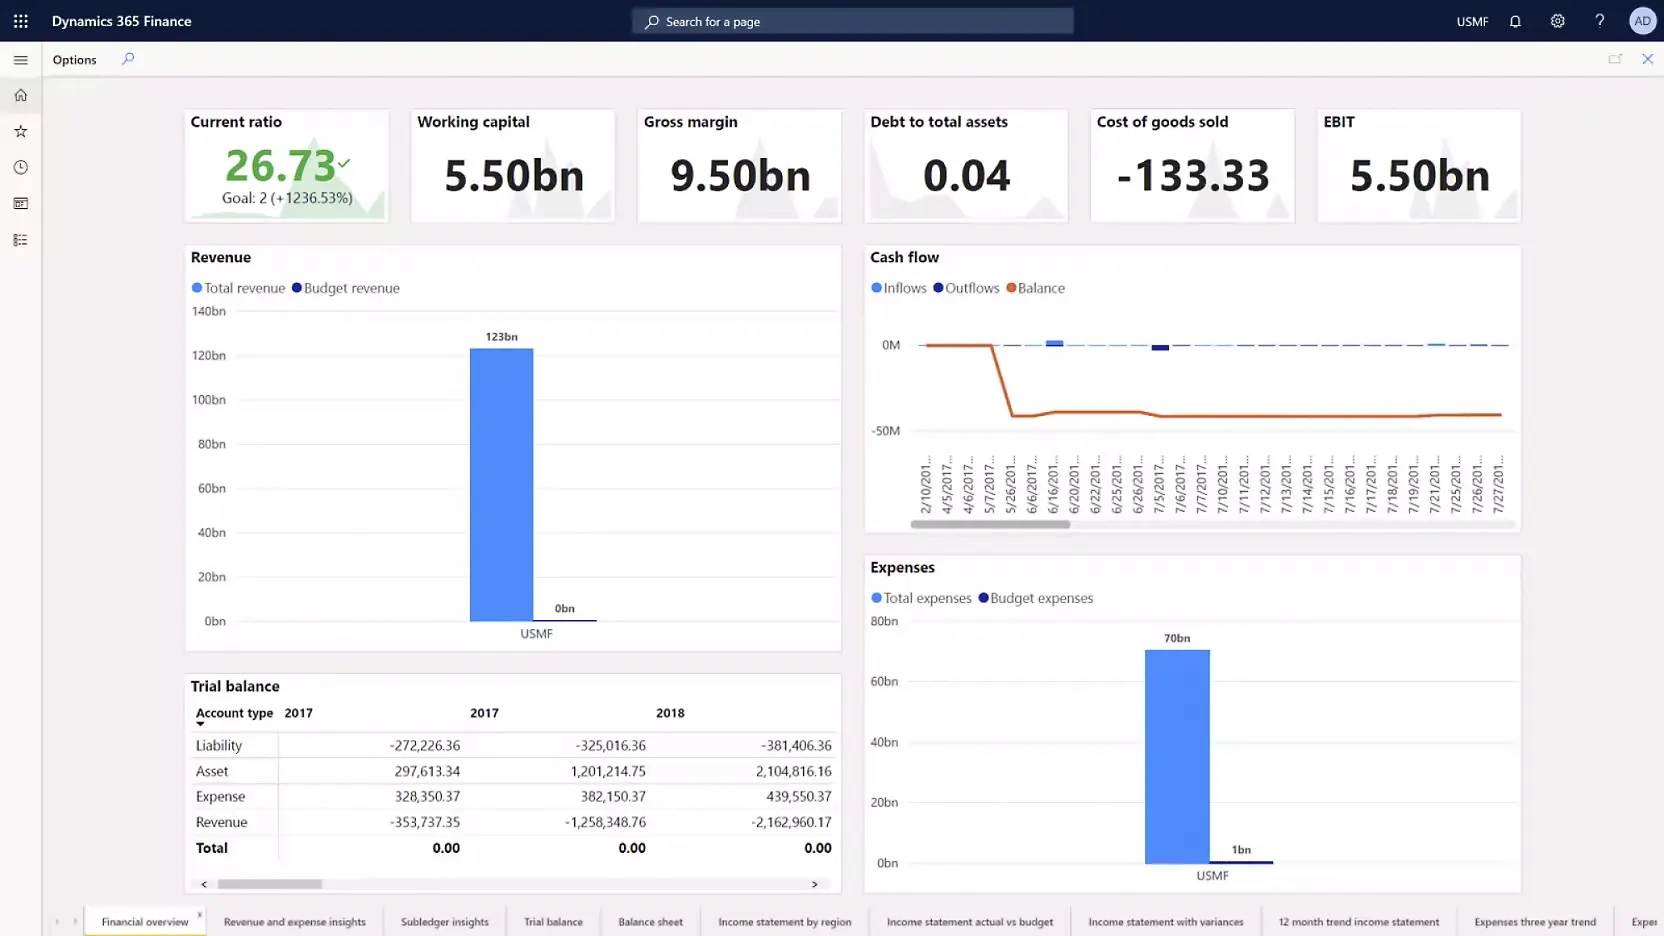The height and width of the screenshot is (936, 1664).
Task: Select the Liability row label
Action: point(219,746)
